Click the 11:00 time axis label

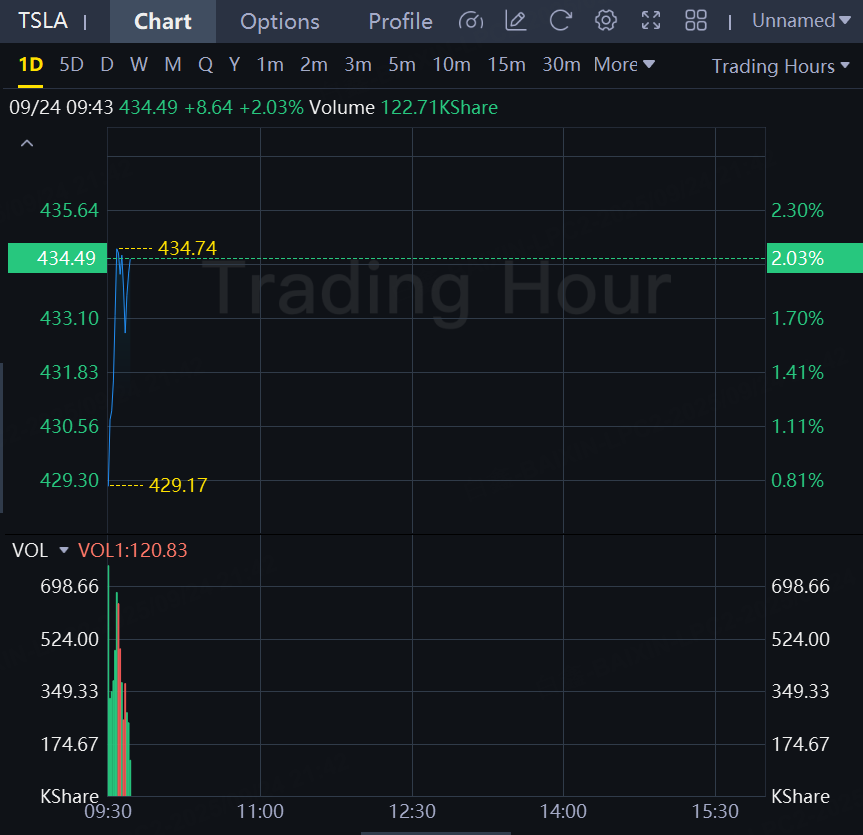click(x=260, y=811)
